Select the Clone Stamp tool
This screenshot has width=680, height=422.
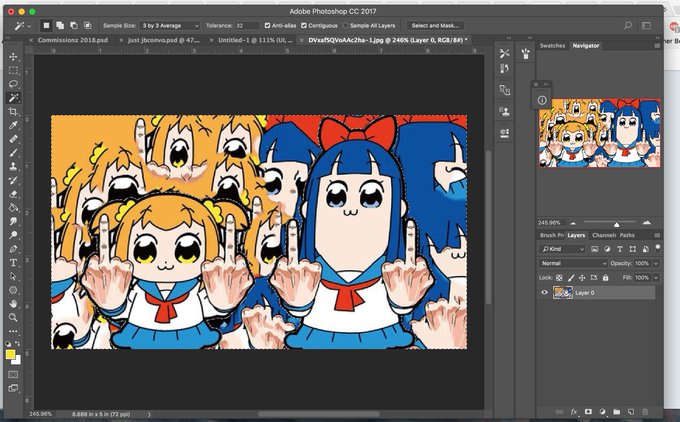(13, 167)
